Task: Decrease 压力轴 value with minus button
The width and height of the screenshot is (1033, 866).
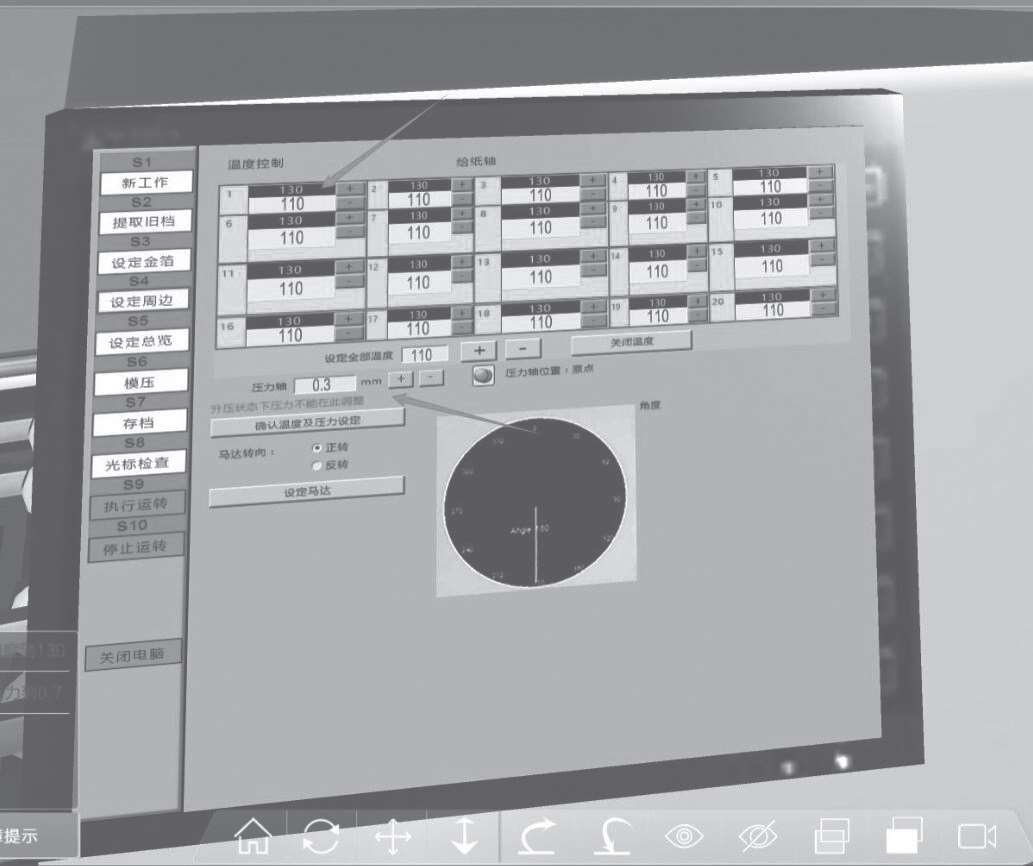Action: tap(431, 378)
